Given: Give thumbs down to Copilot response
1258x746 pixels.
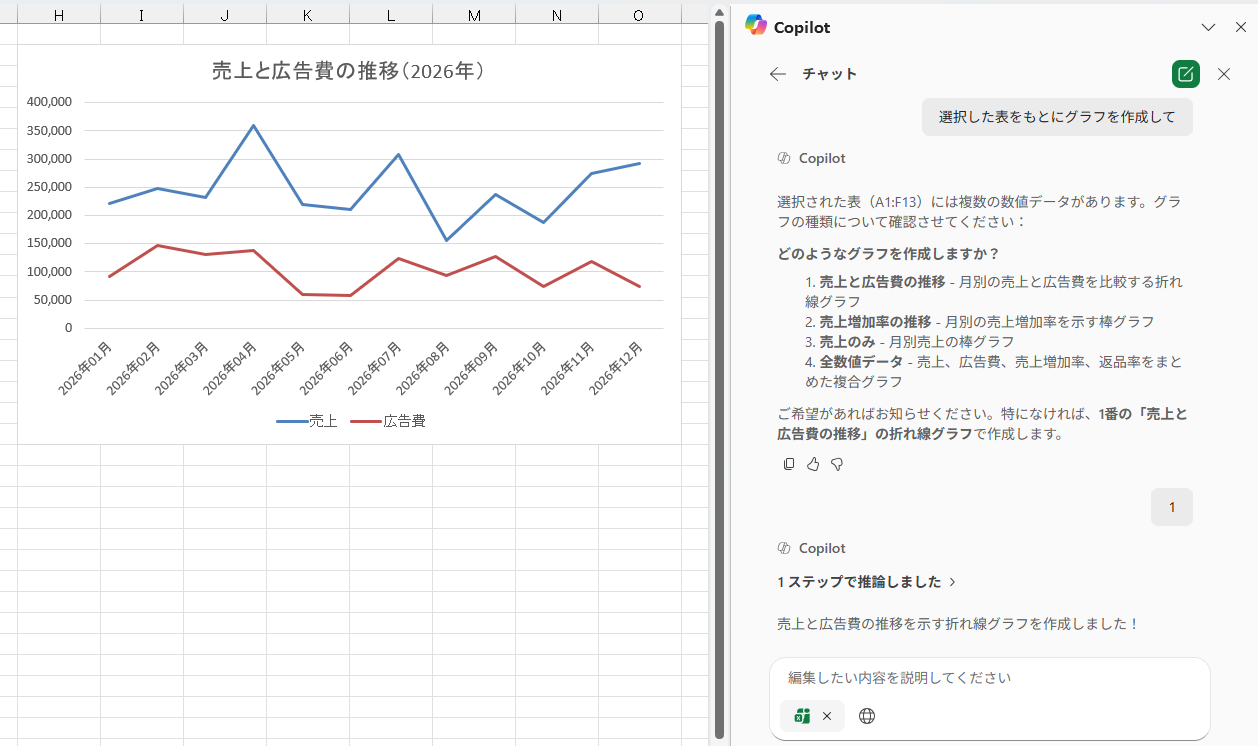Looking at the screenshot, I should point(837,464).
